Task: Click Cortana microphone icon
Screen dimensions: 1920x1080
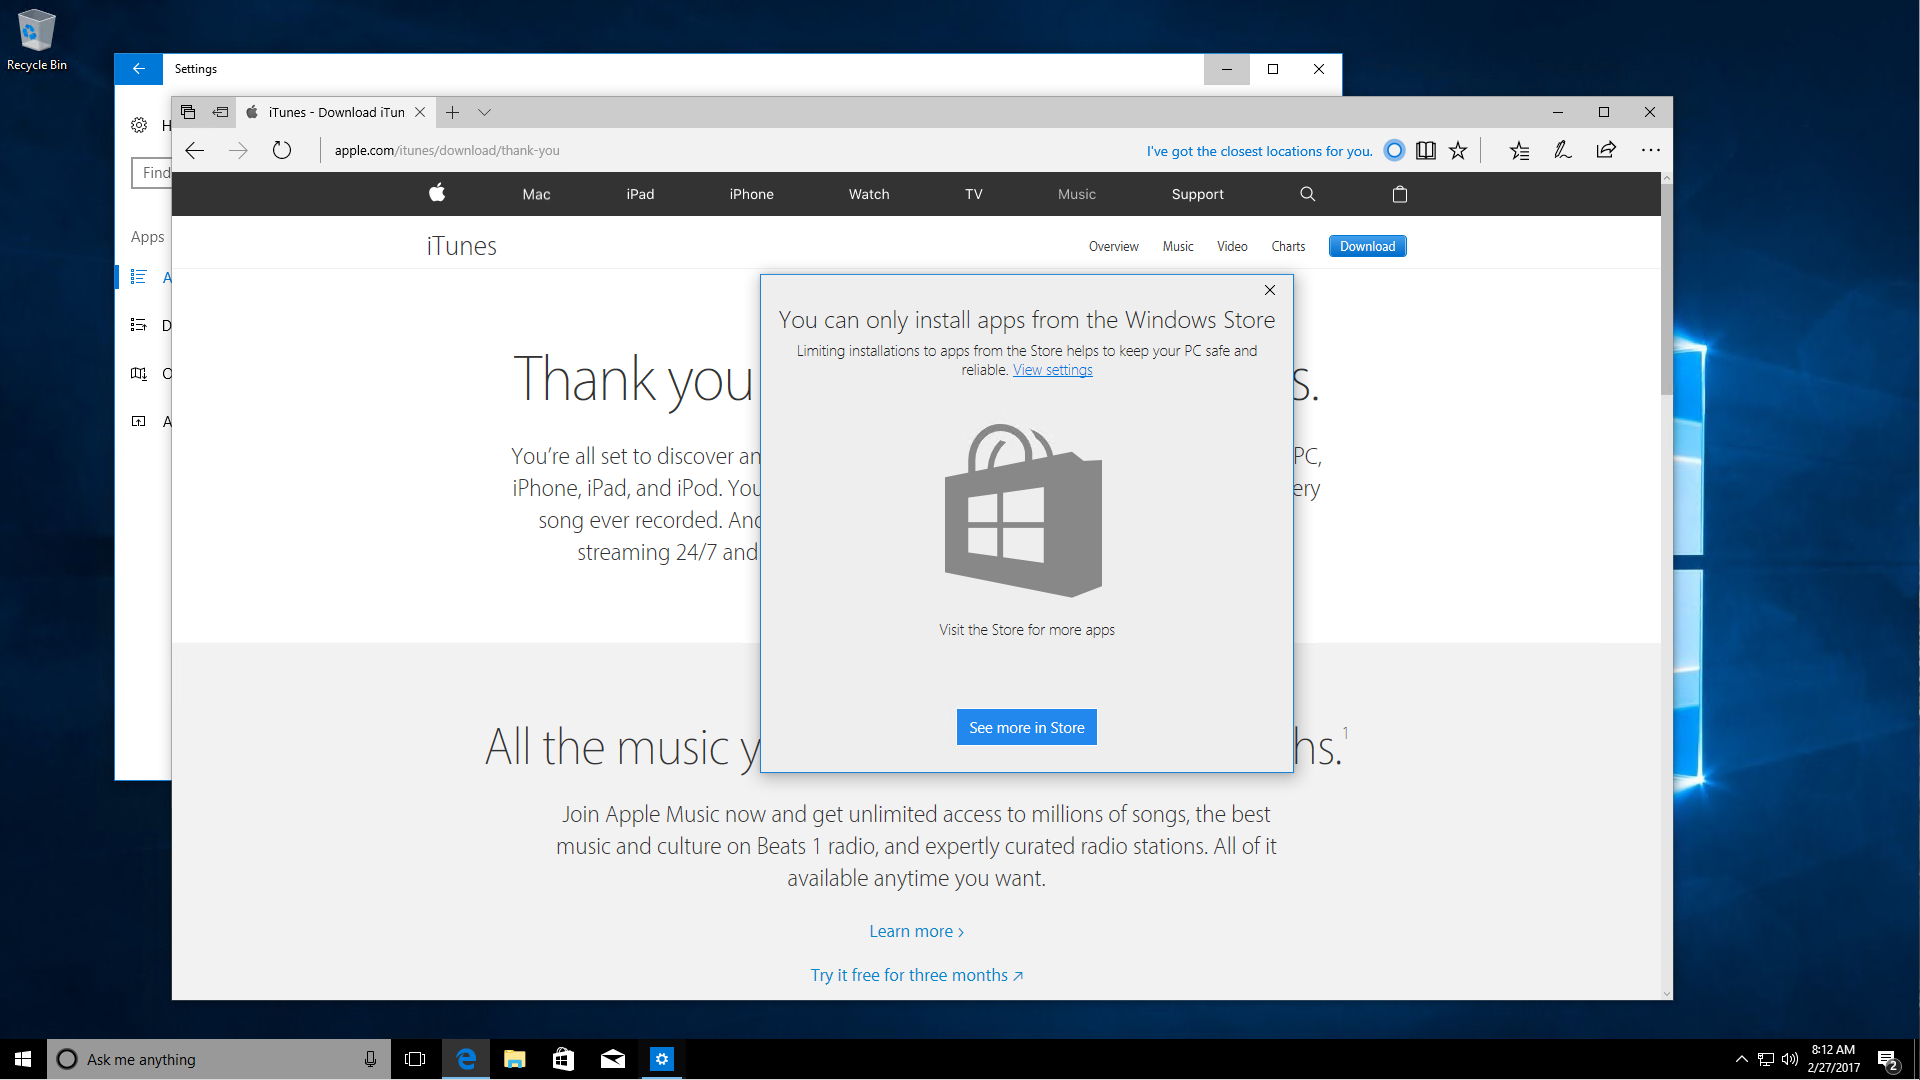Action: point(370,1059)
